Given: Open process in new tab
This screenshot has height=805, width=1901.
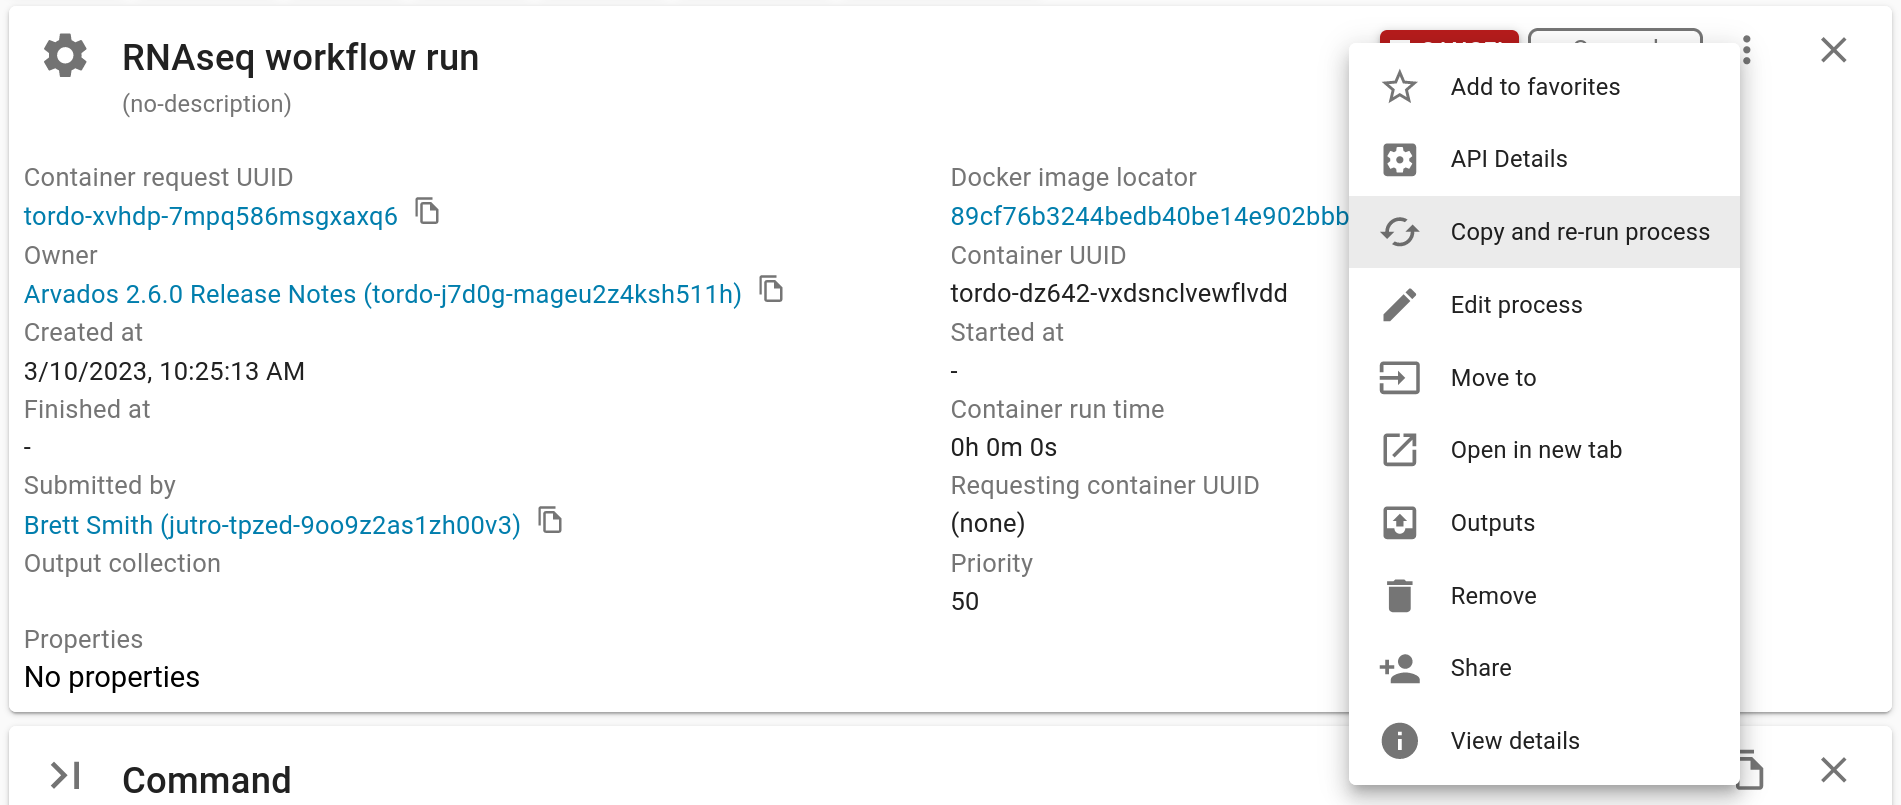Looking at the screenshot, I should click(x=1535, y=450).
